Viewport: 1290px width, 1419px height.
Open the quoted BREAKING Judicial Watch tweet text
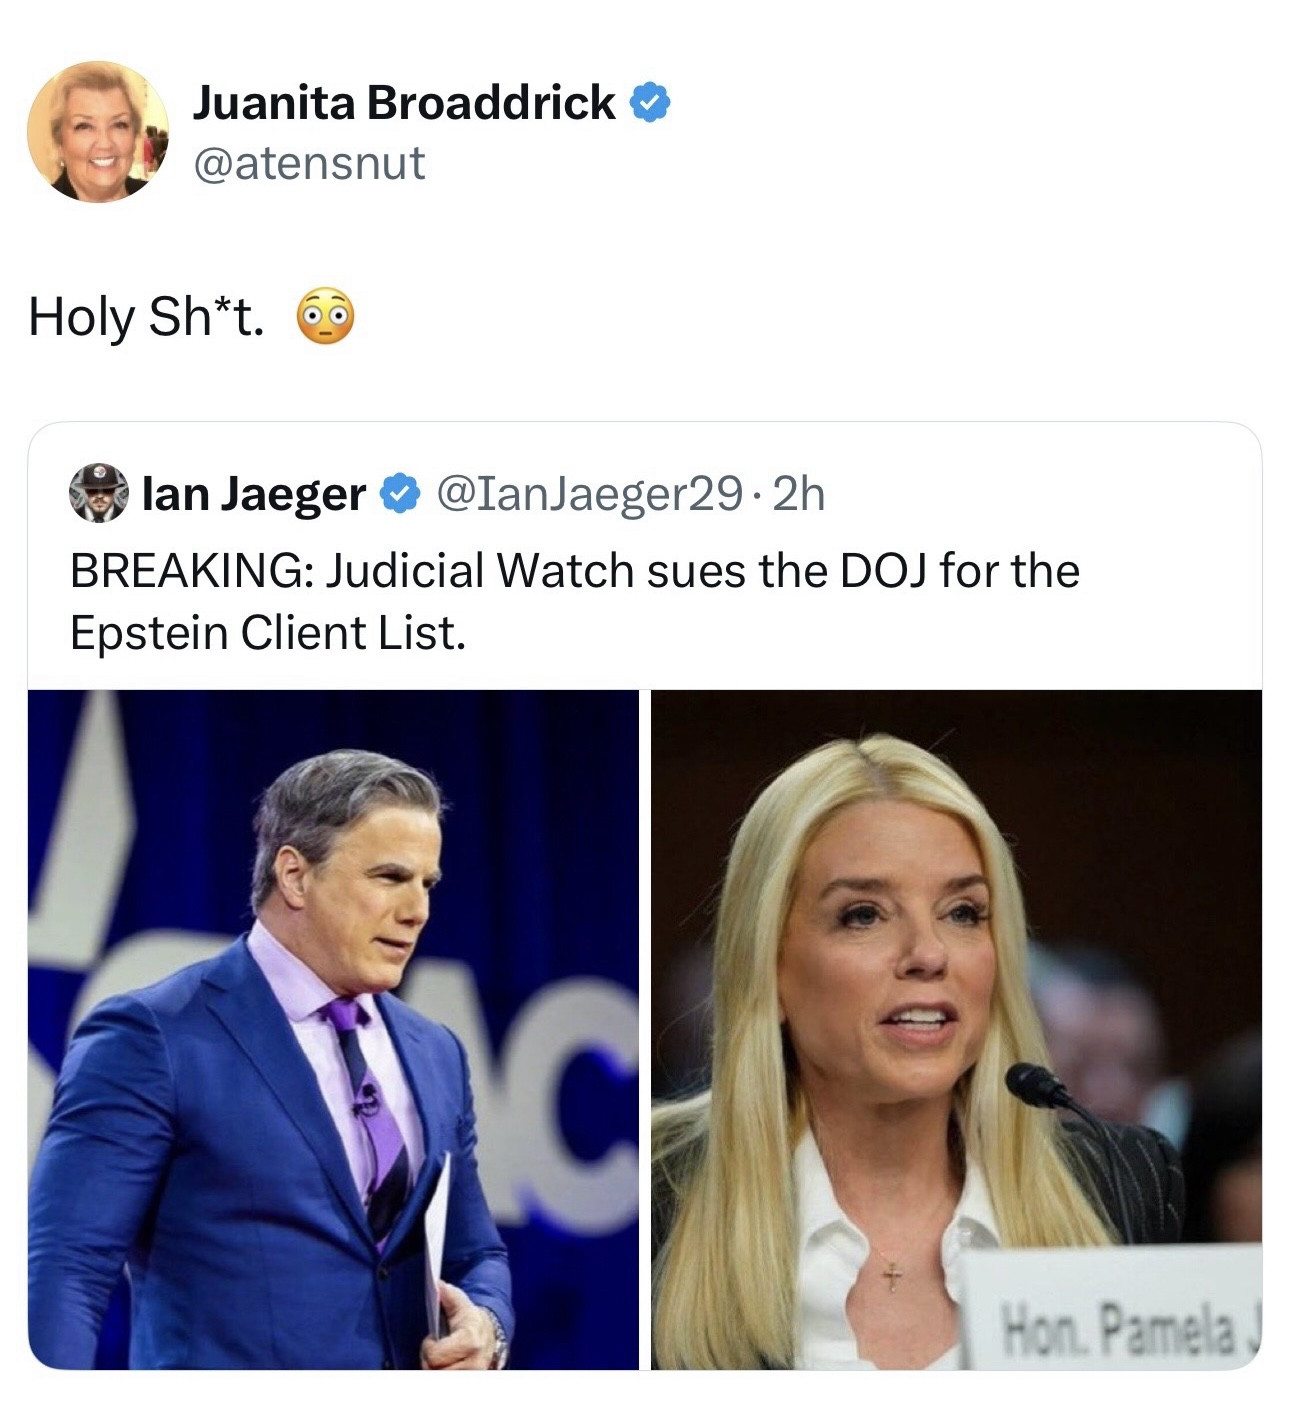(575, 602)
